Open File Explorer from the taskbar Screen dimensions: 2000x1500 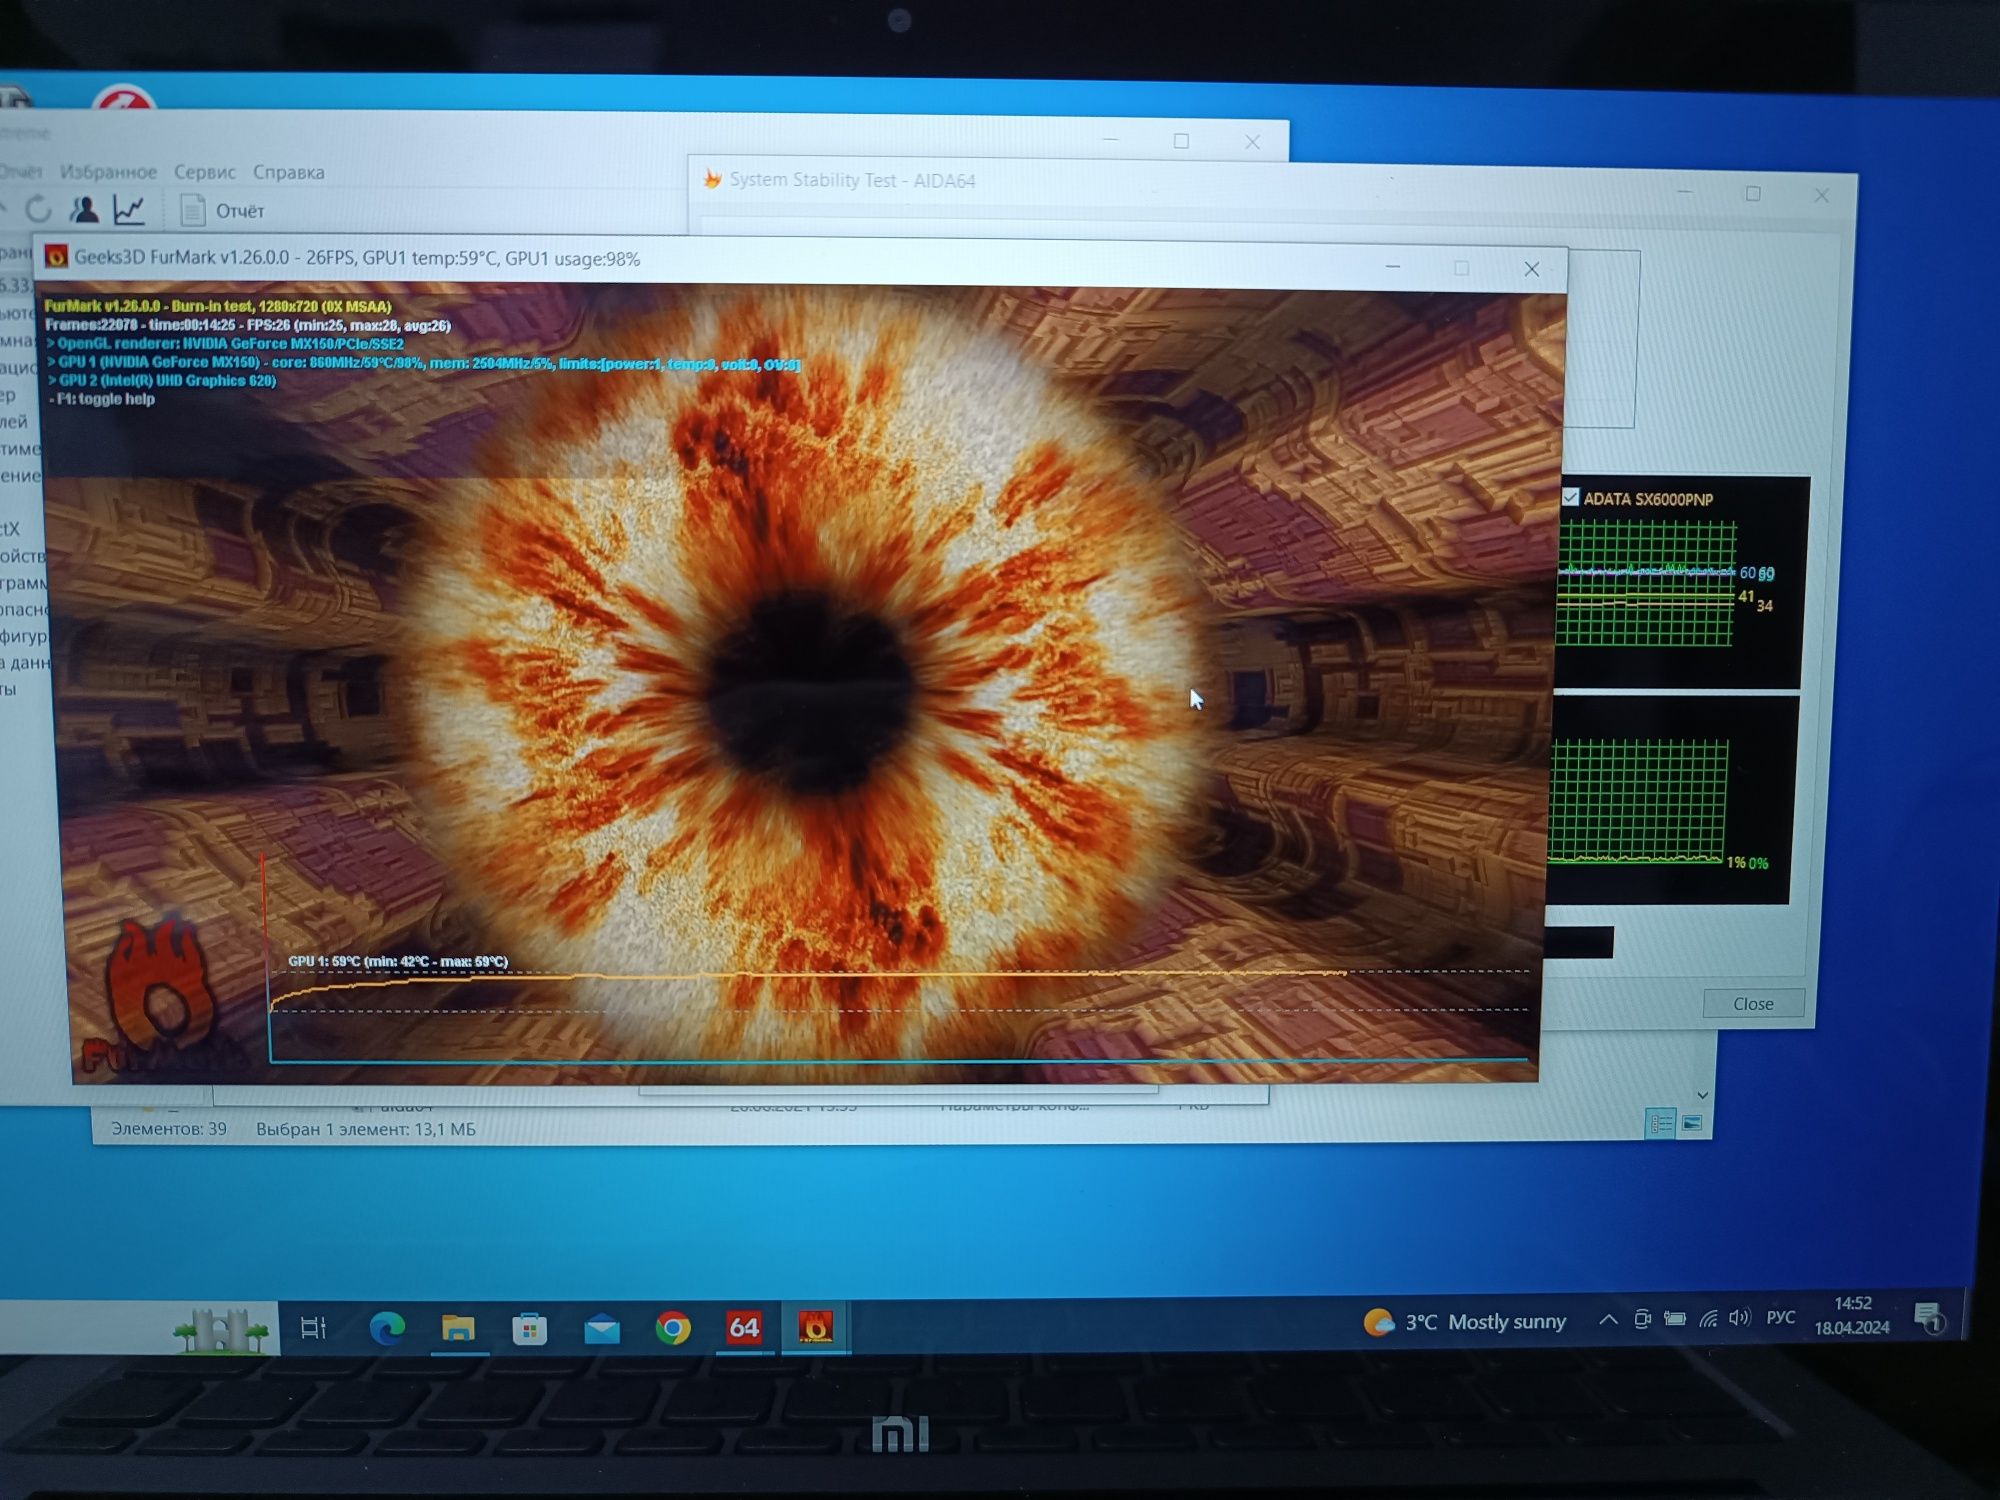tap(458, 1328)
